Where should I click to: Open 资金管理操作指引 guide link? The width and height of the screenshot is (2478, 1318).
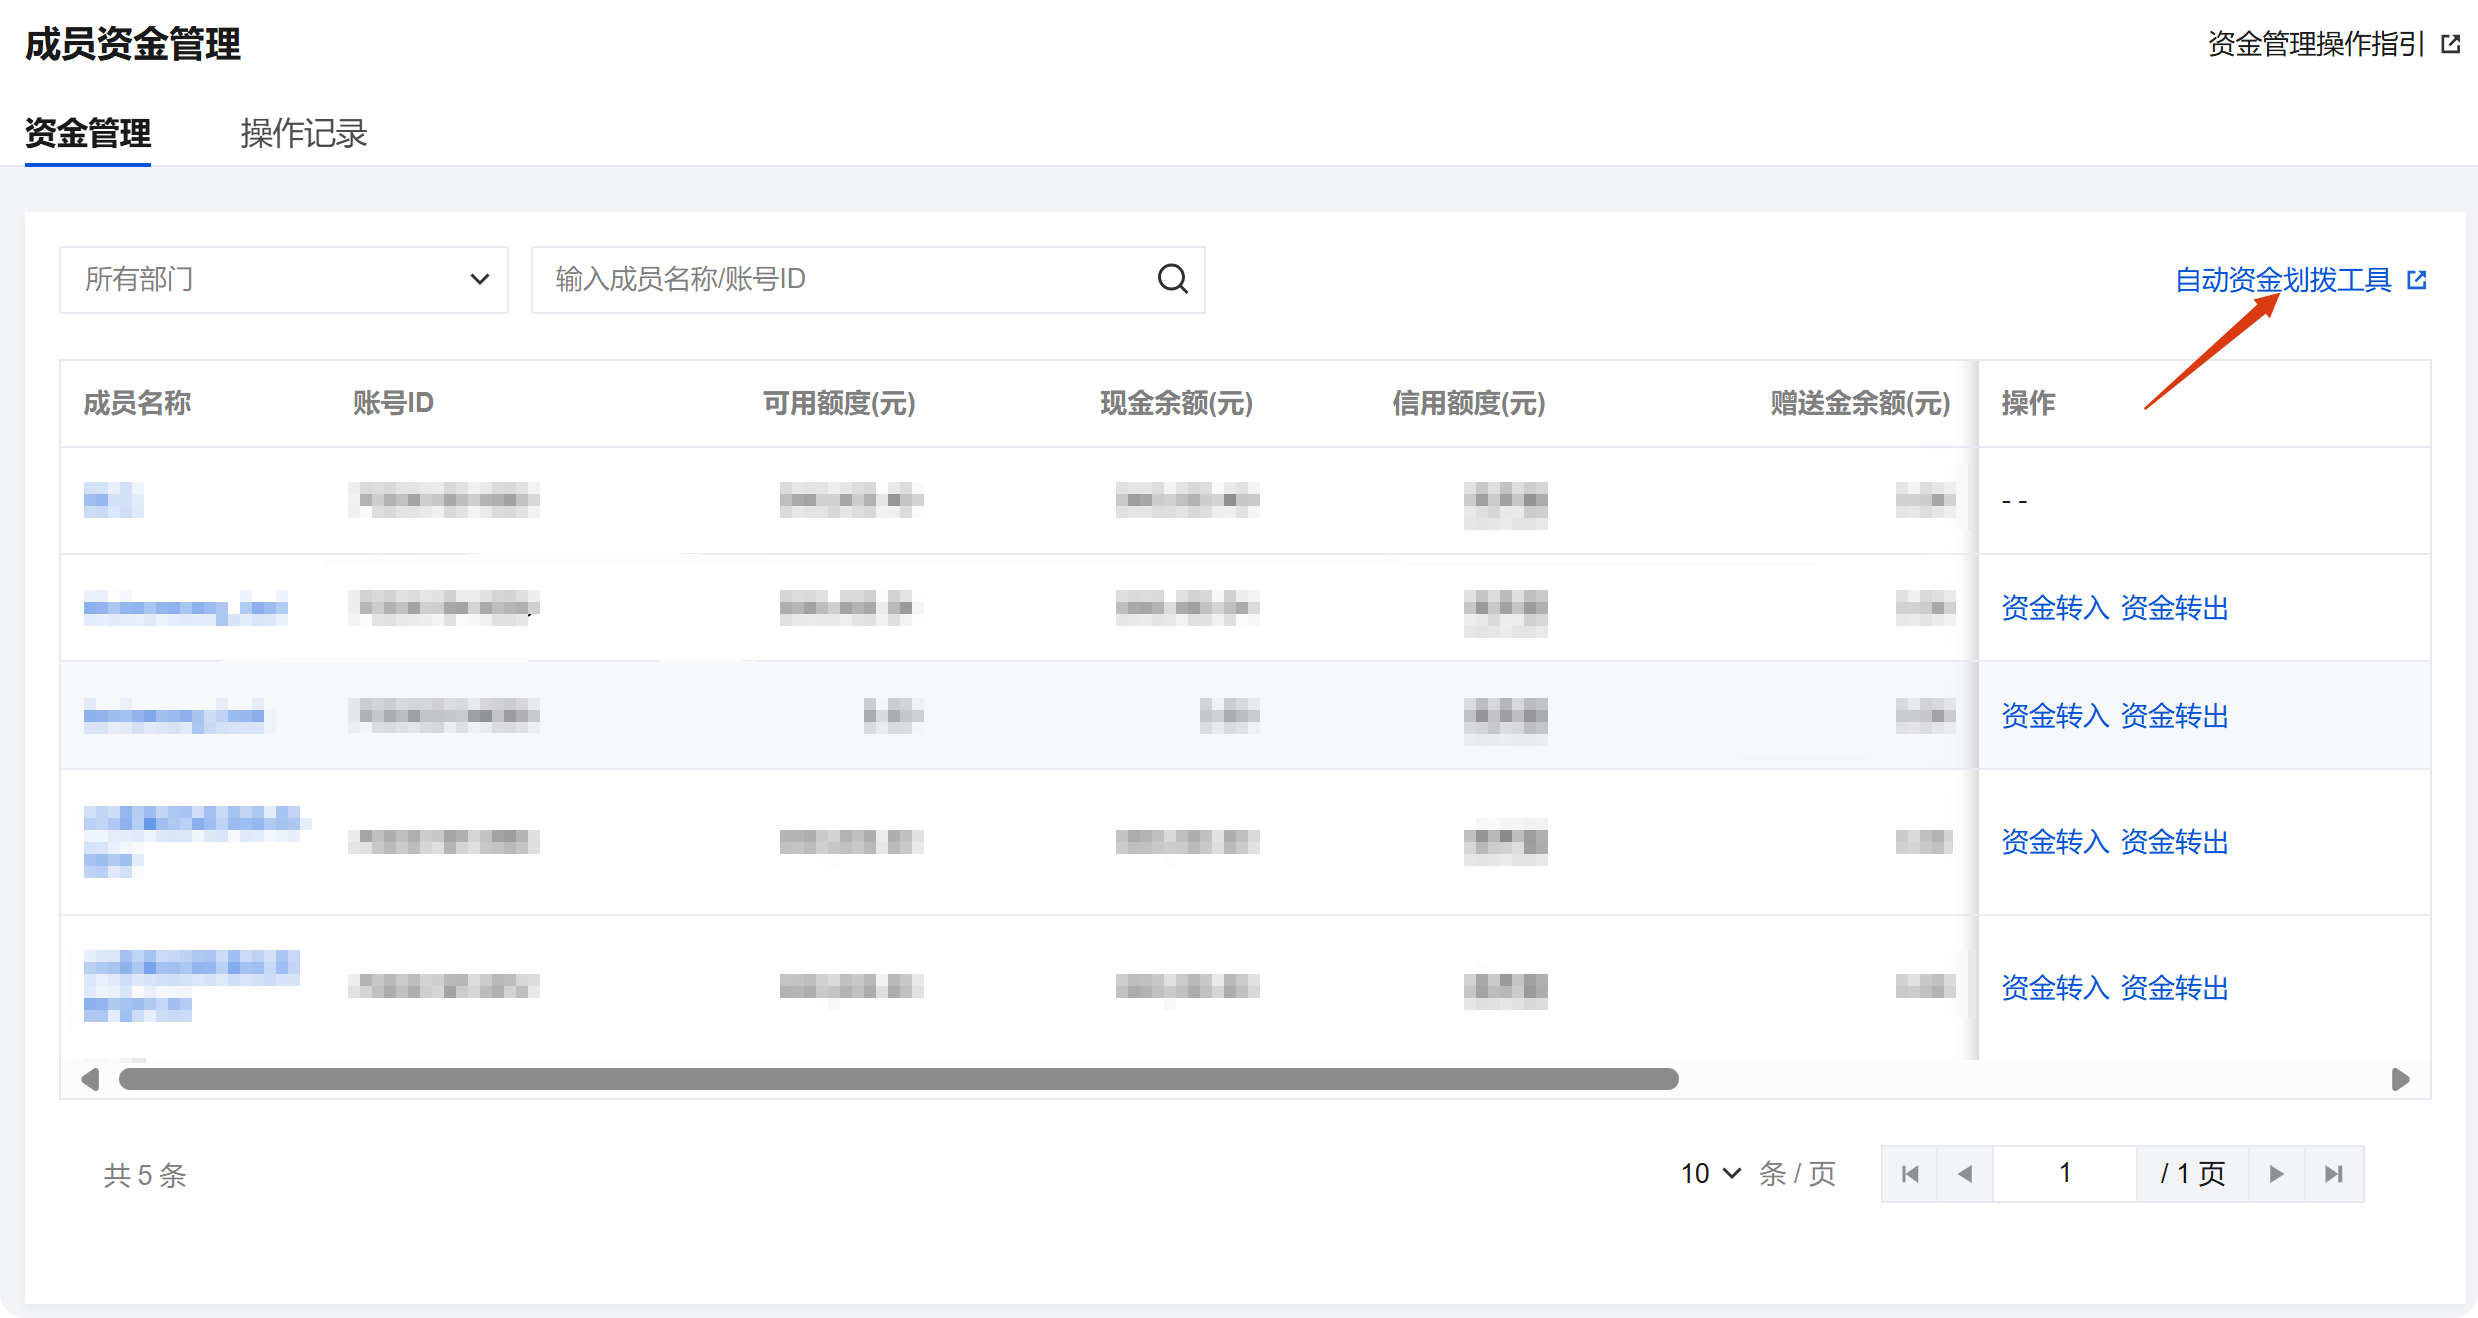point(2315,44)
